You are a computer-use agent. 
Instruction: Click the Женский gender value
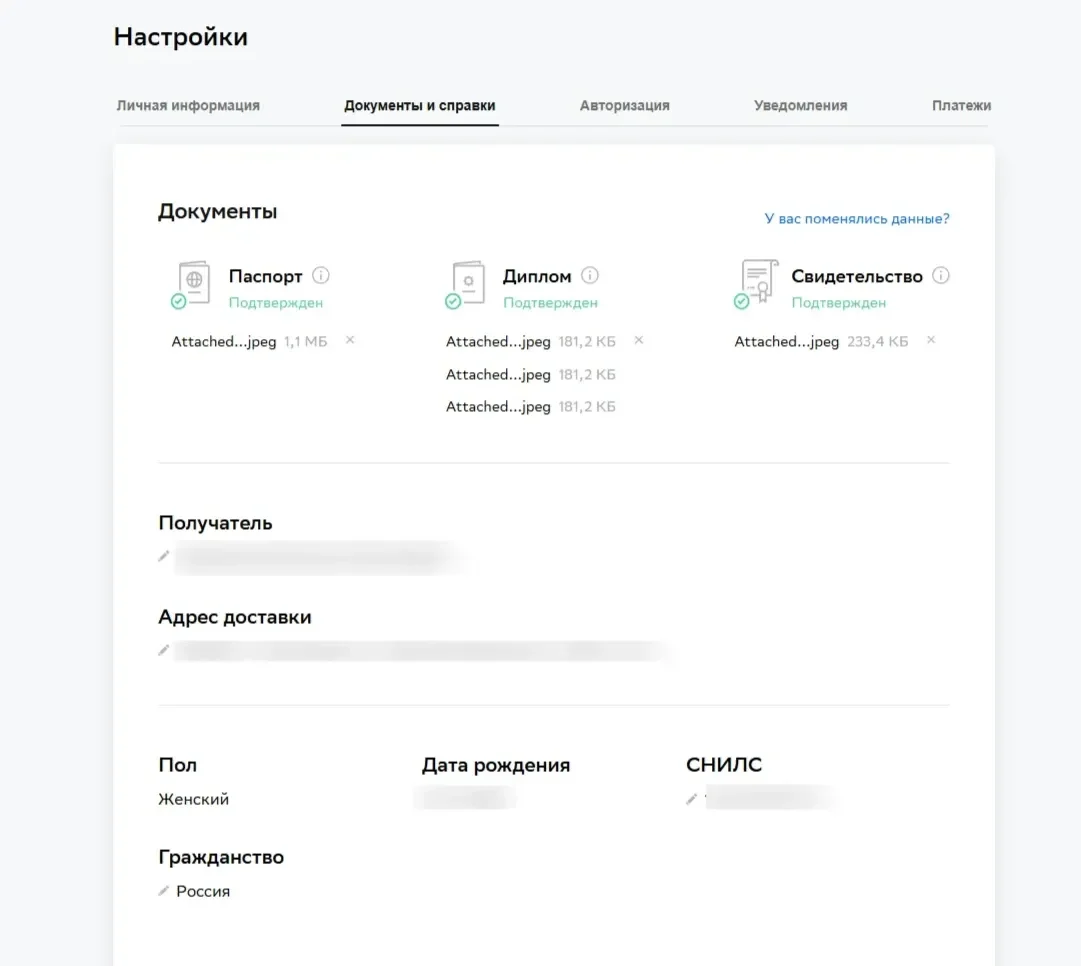[194, 799]
